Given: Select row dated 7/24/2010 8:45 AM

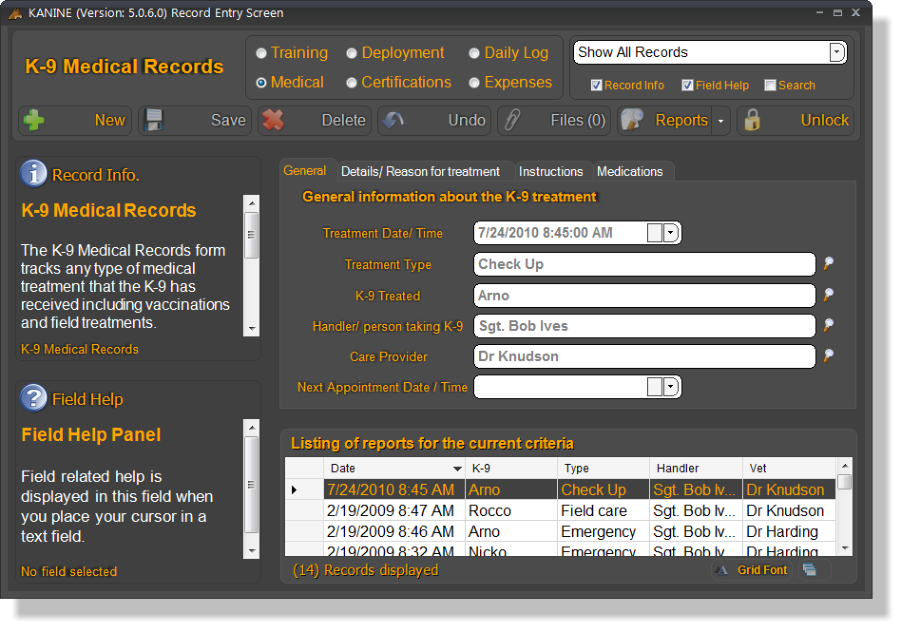Looking at the screenshot, I should click(560, 490).
